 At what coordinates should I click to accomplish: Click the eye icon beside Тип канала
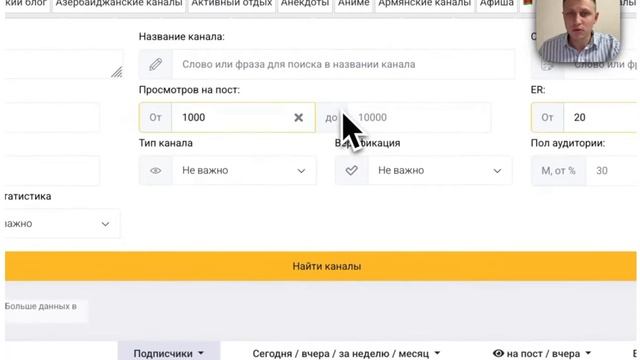coord(156,171)
